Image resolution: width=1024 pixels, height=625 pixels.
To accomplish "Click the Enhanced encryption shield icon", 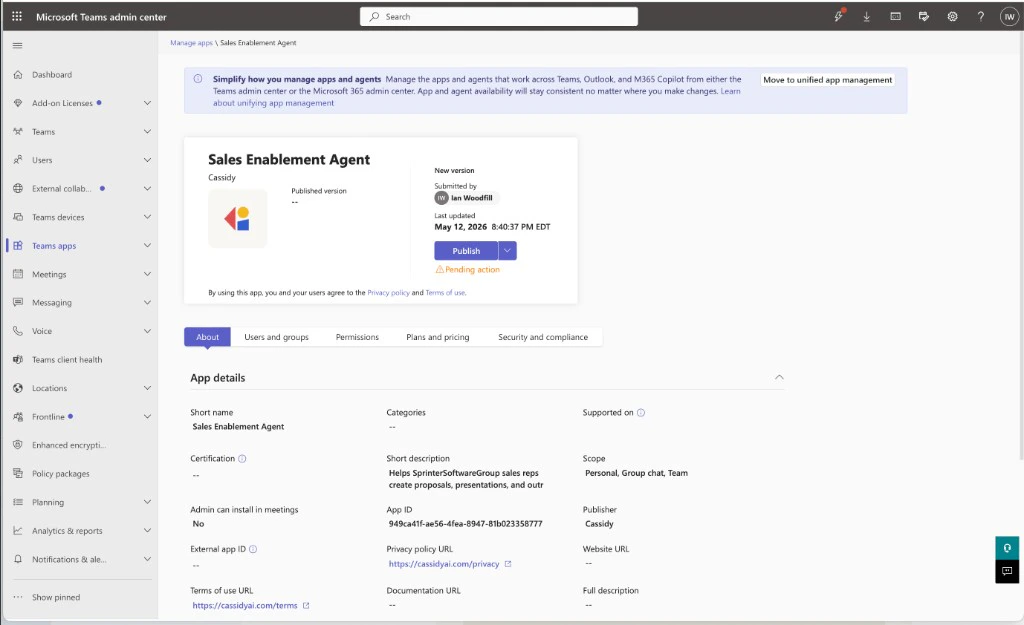I will [x=18, y=445].
